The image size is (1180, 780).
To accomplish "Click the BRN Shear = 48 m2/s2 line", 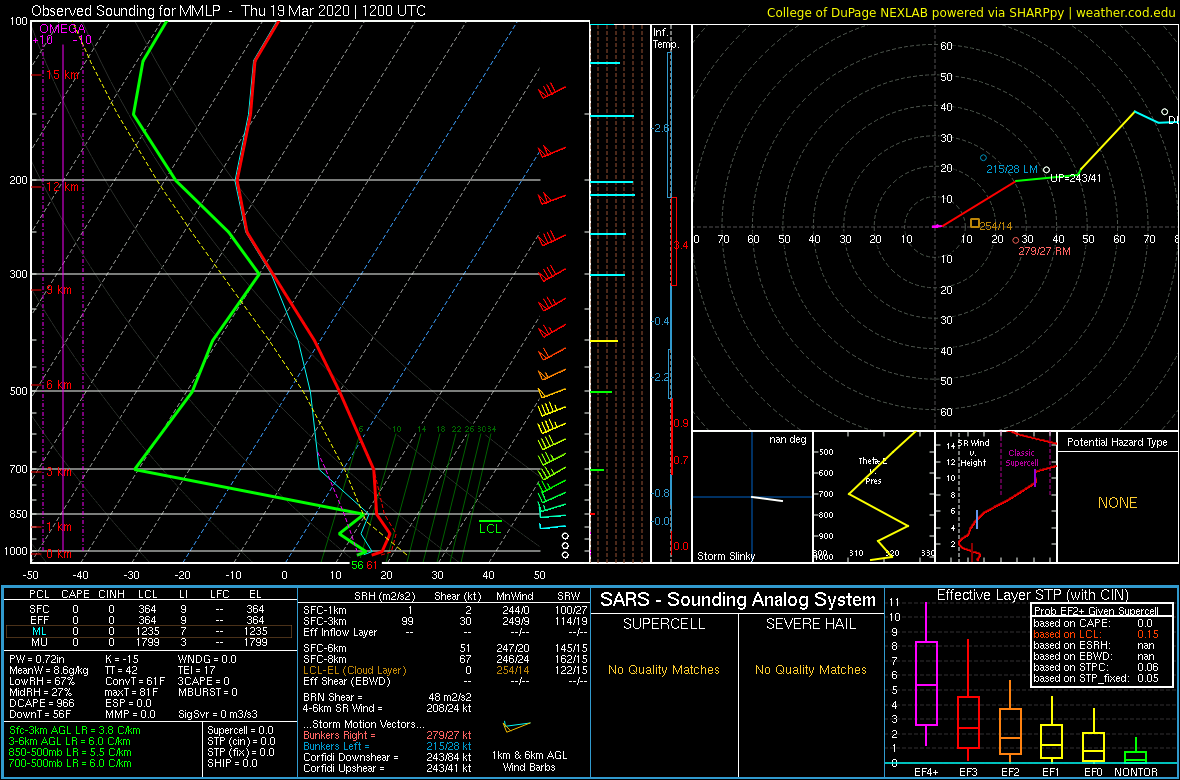I will coord(388,696).
